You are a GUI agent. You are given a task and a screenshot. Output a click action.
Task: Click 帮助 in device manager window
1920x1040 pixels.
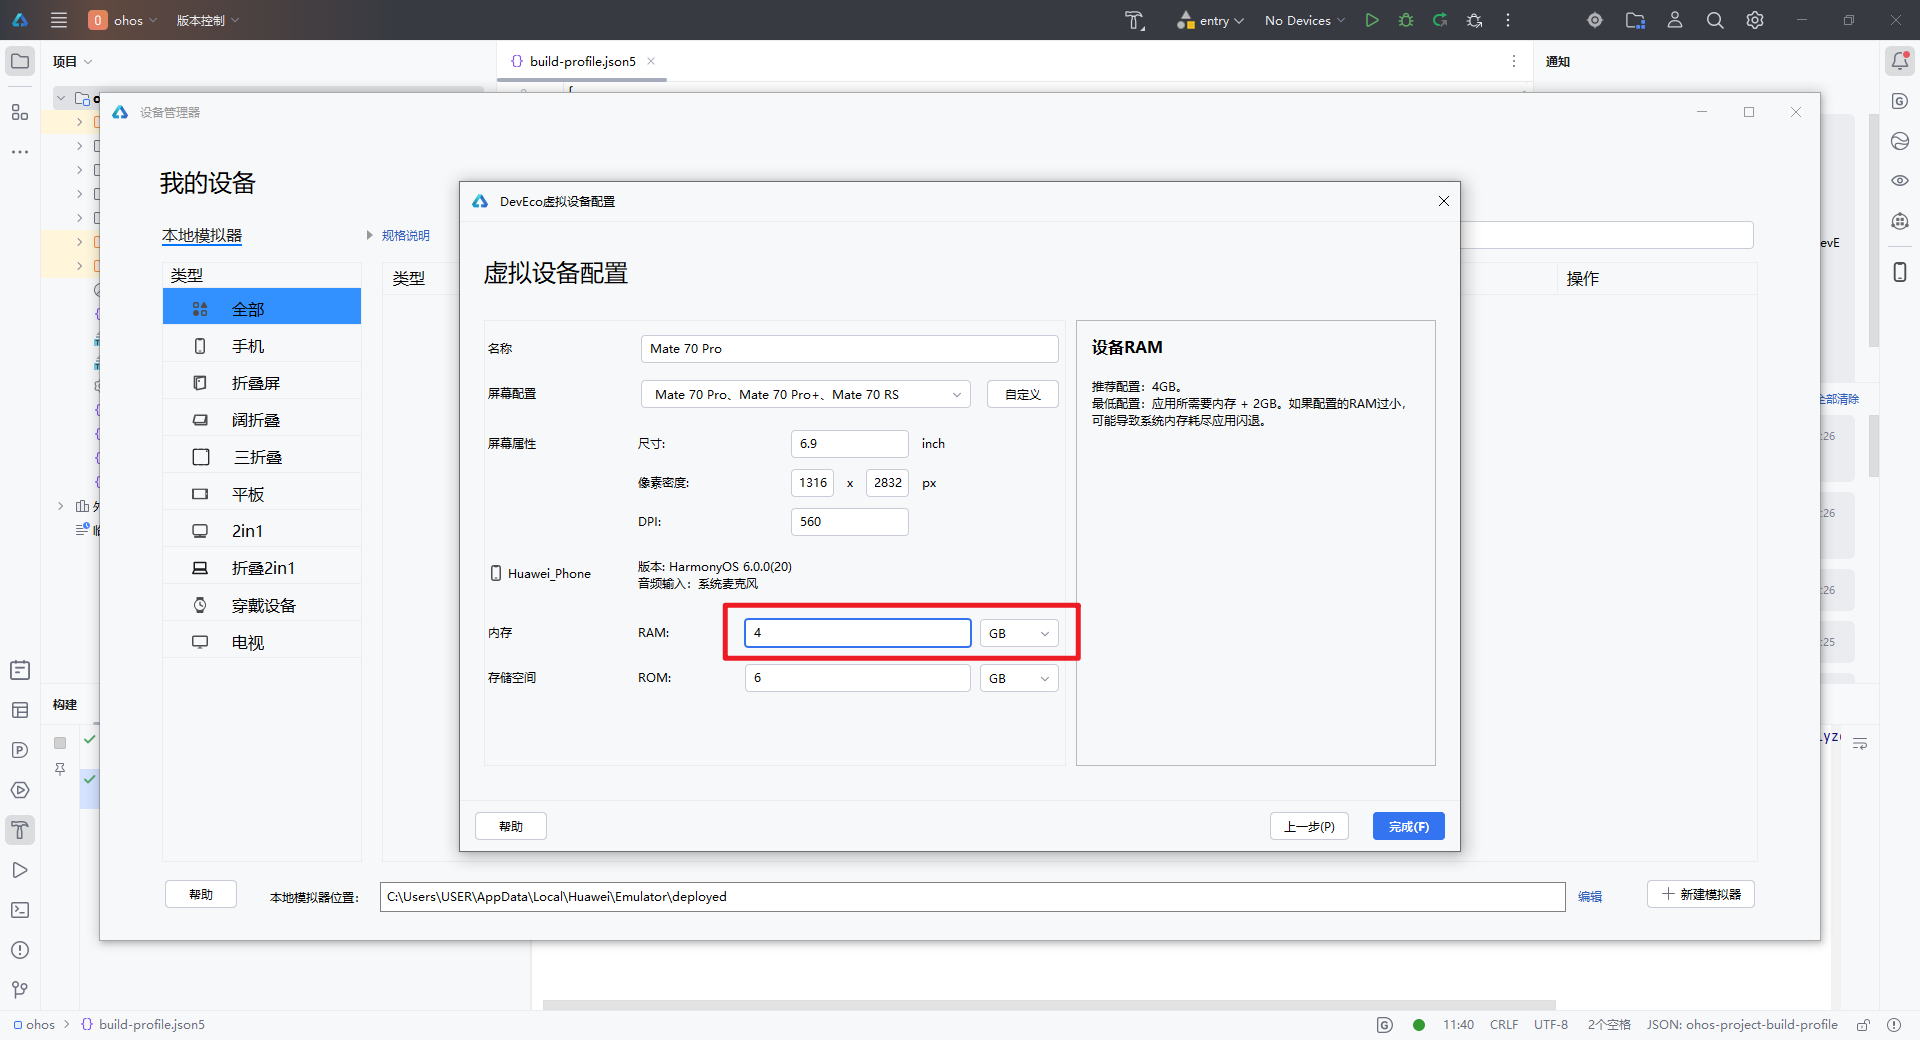click(201, 895)
